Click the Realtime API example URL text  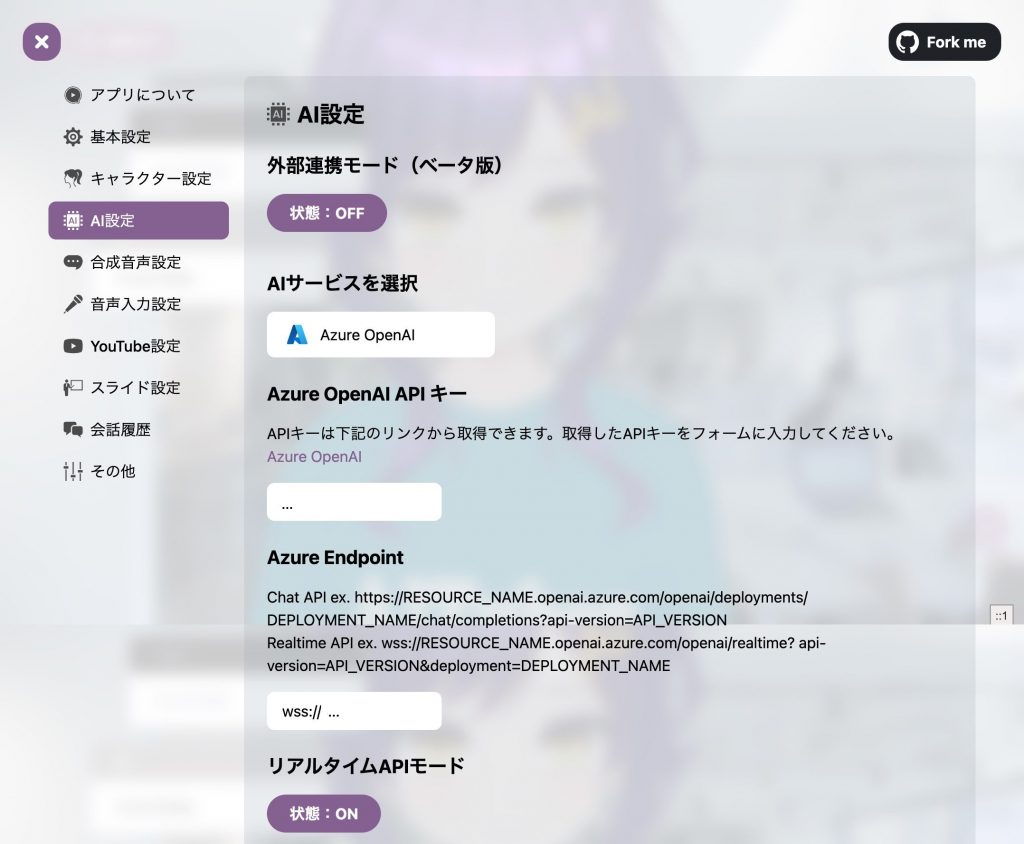click(x=547, y=654)
